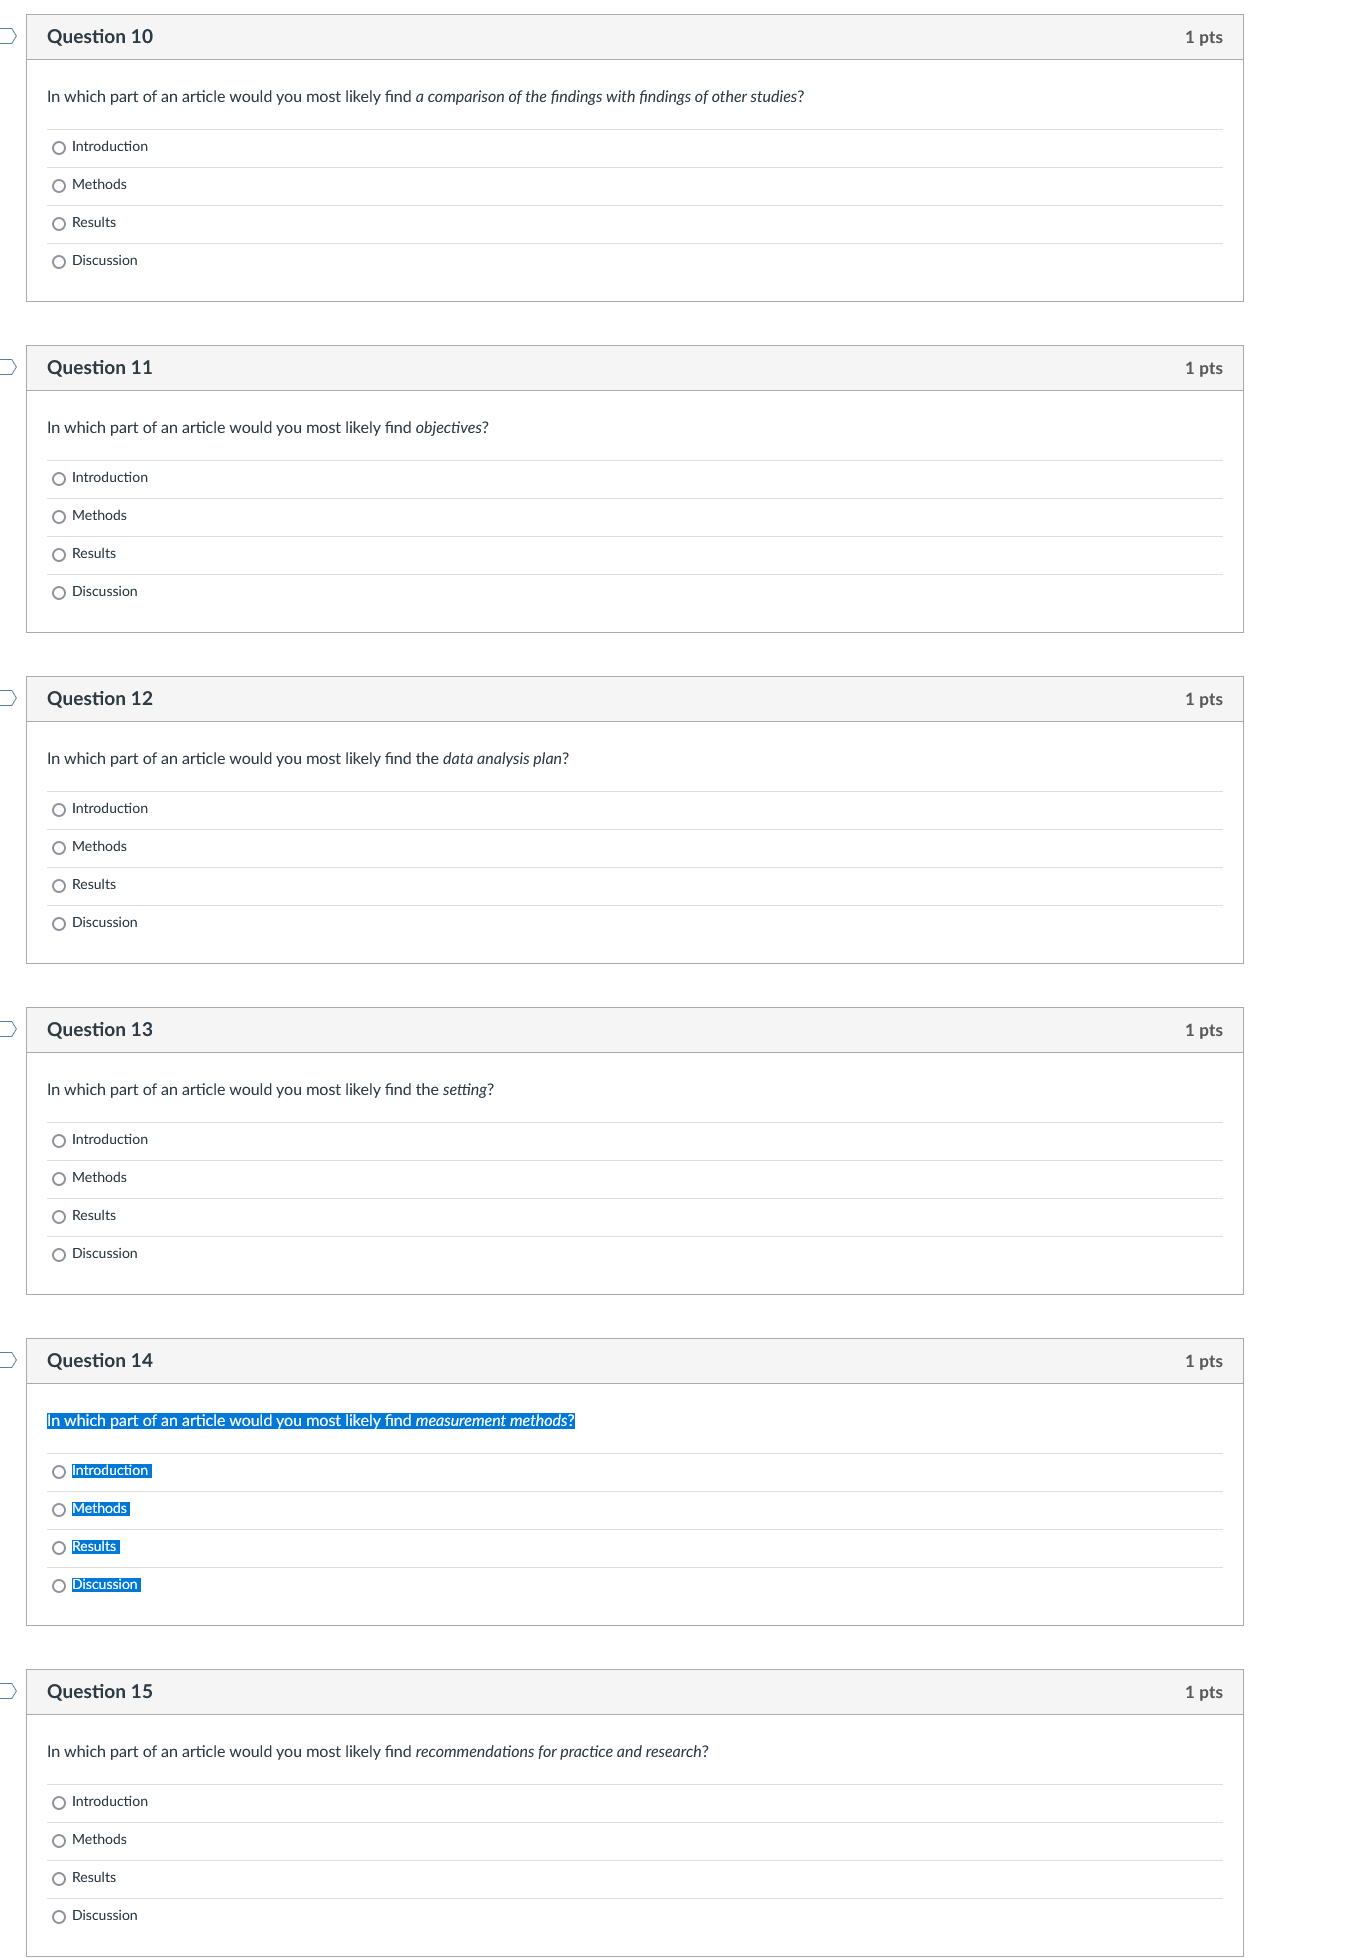Flag Question 10 with the bookmark icon

point(7,36)
